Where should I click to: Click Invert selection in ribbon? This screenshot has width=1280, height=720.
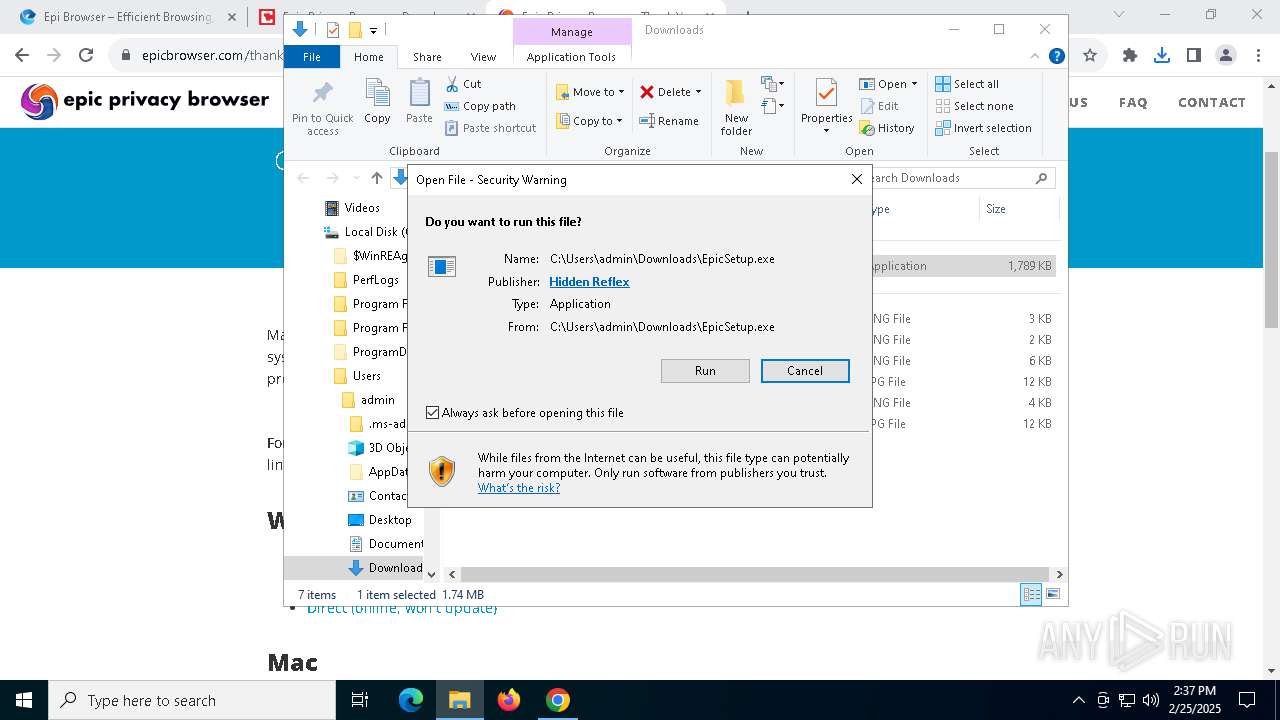pyautogui.click(x=983, y=128)
